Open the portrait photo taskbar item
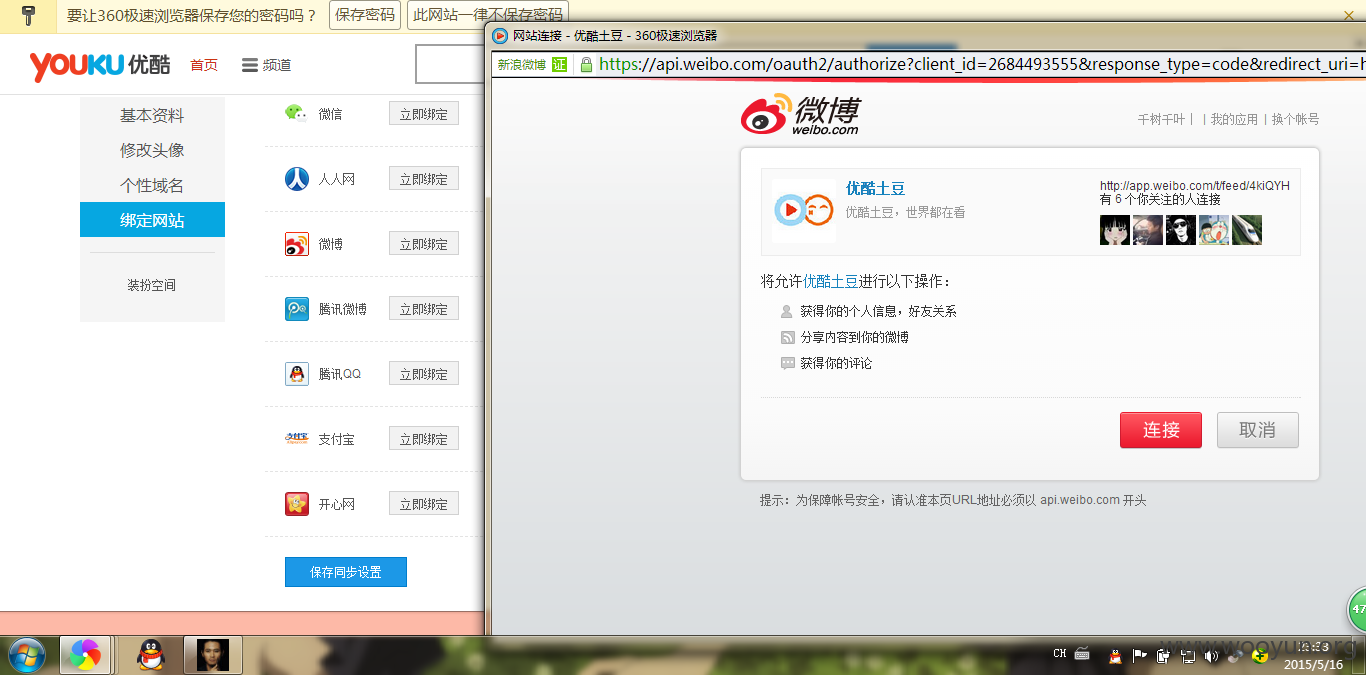The image size is (1366, 675). 212,655
